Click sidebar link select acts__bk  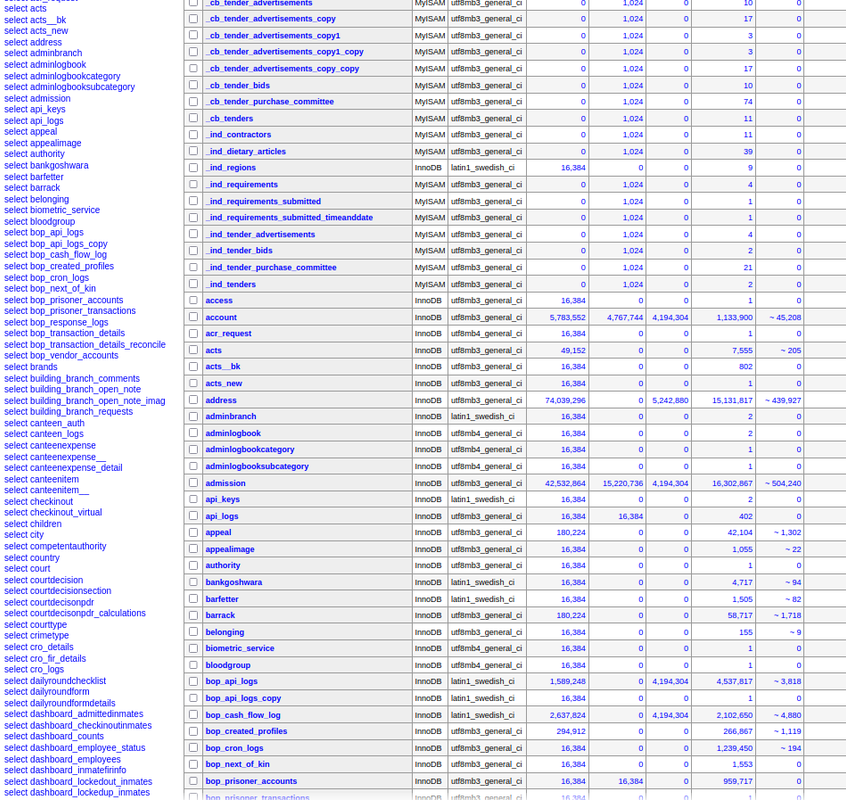[x=35, y=20]
